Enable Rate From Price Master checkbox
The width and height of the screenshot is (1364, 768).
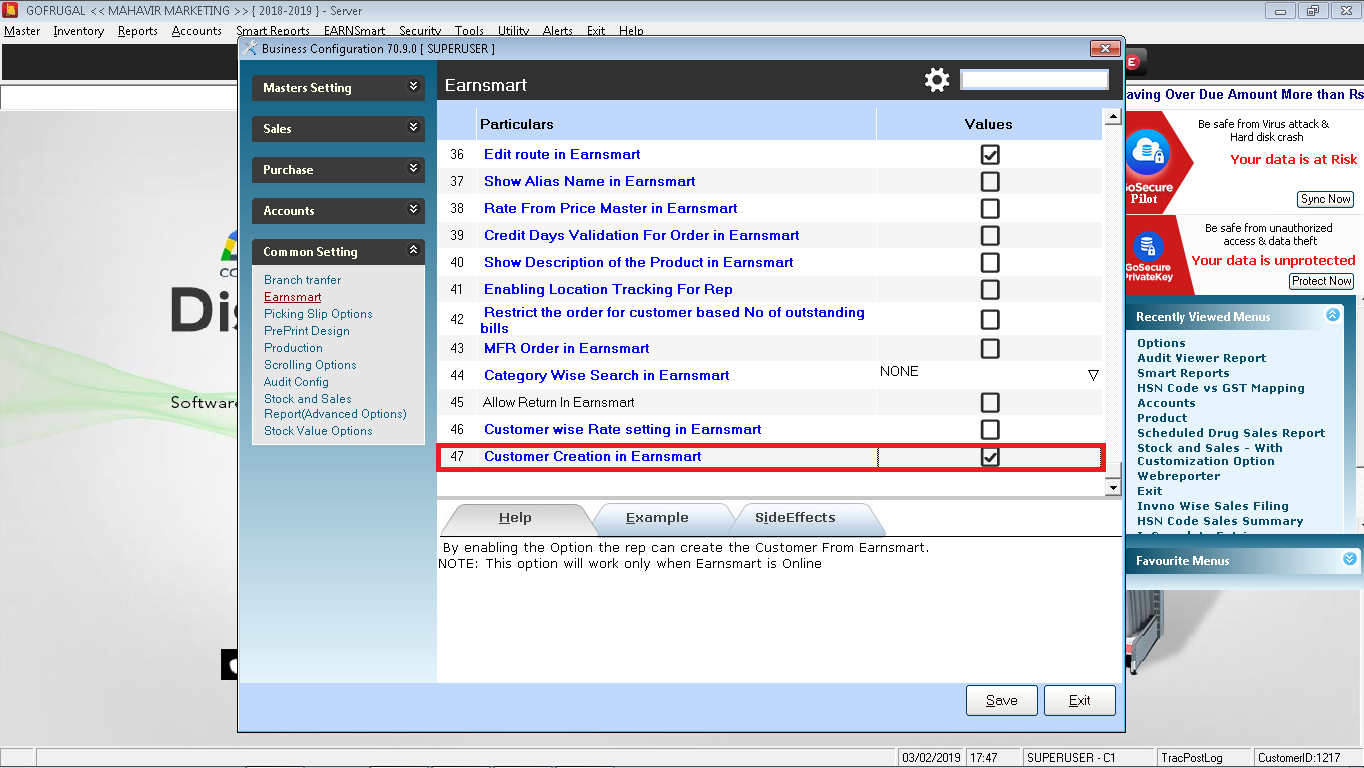tap(990, 209)
